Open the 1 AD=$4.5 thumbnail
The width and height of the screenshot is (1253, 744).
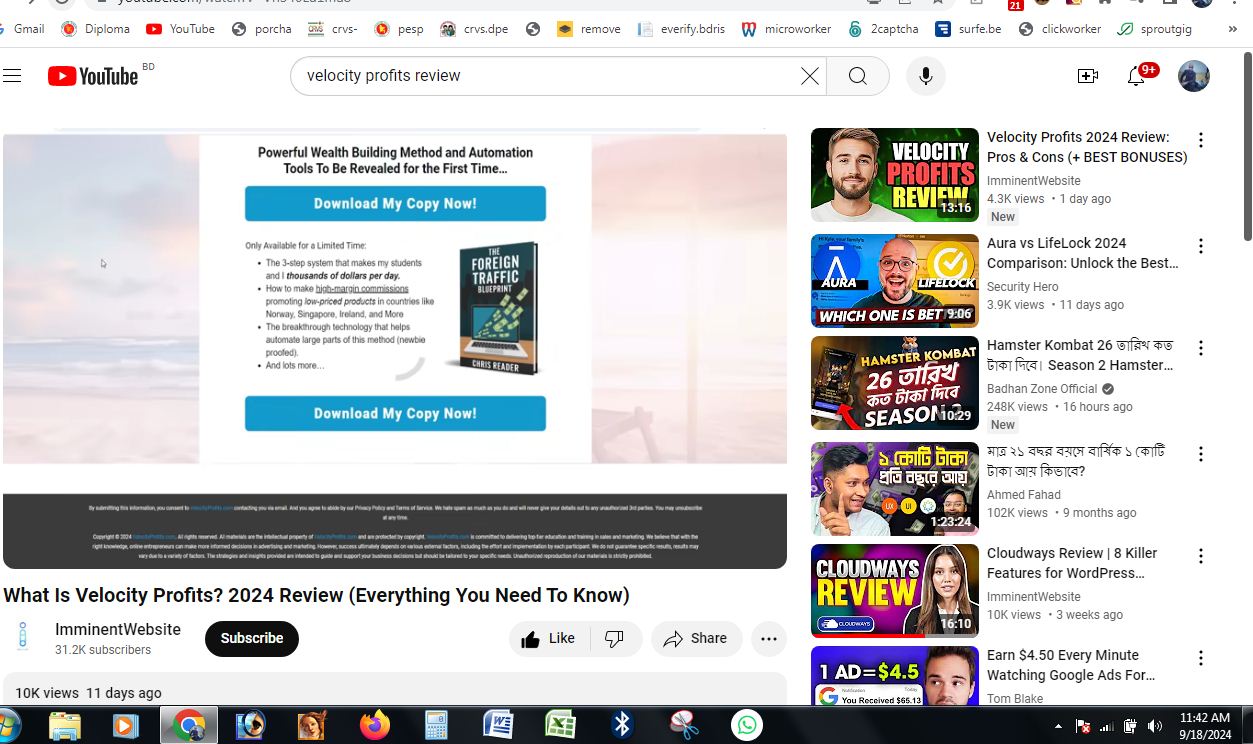pyautogui.click(x=895, y=676)
